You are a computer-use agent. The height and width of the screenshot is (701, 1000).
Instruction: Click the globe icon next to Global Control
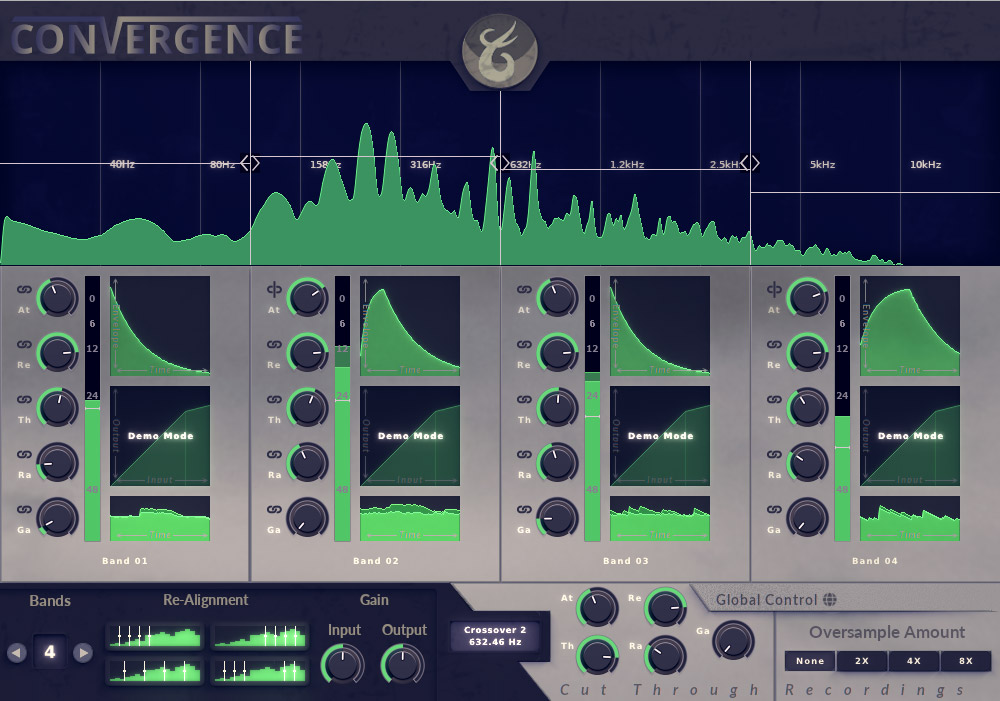[x=828, y=600]
